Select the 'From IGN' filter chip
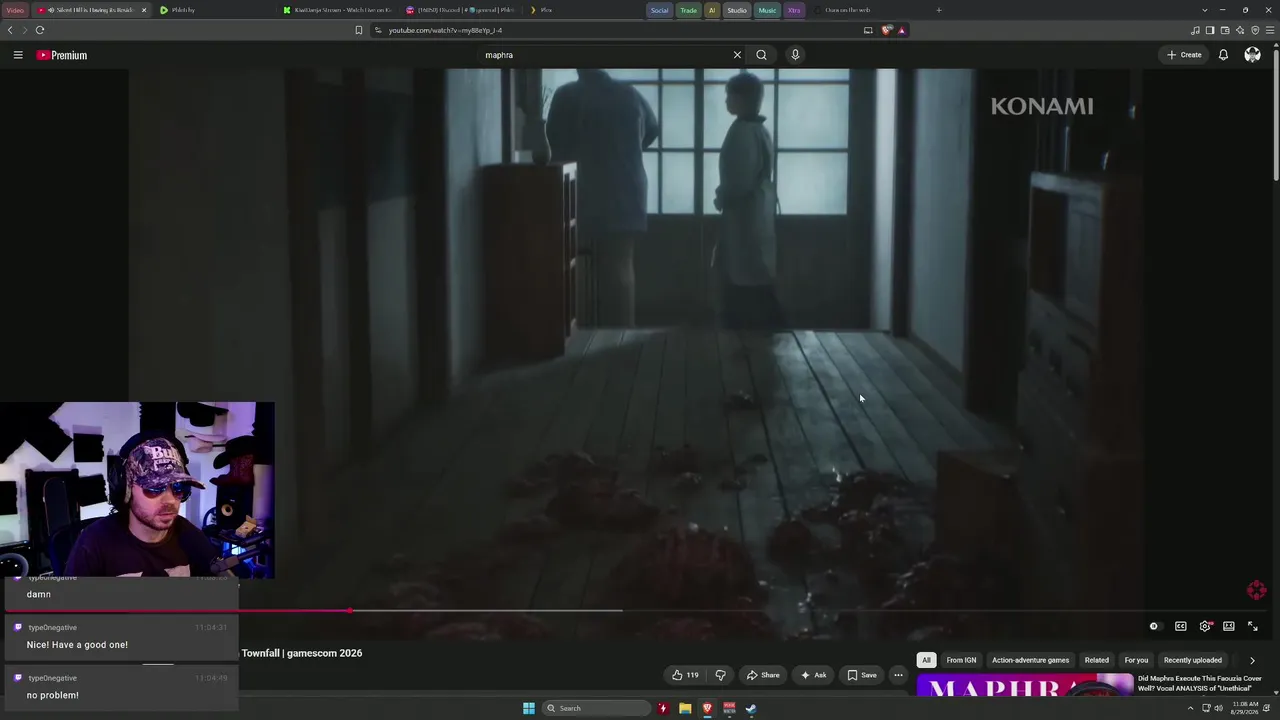This screenshot has width=1280, height=720. coord(961,660)
